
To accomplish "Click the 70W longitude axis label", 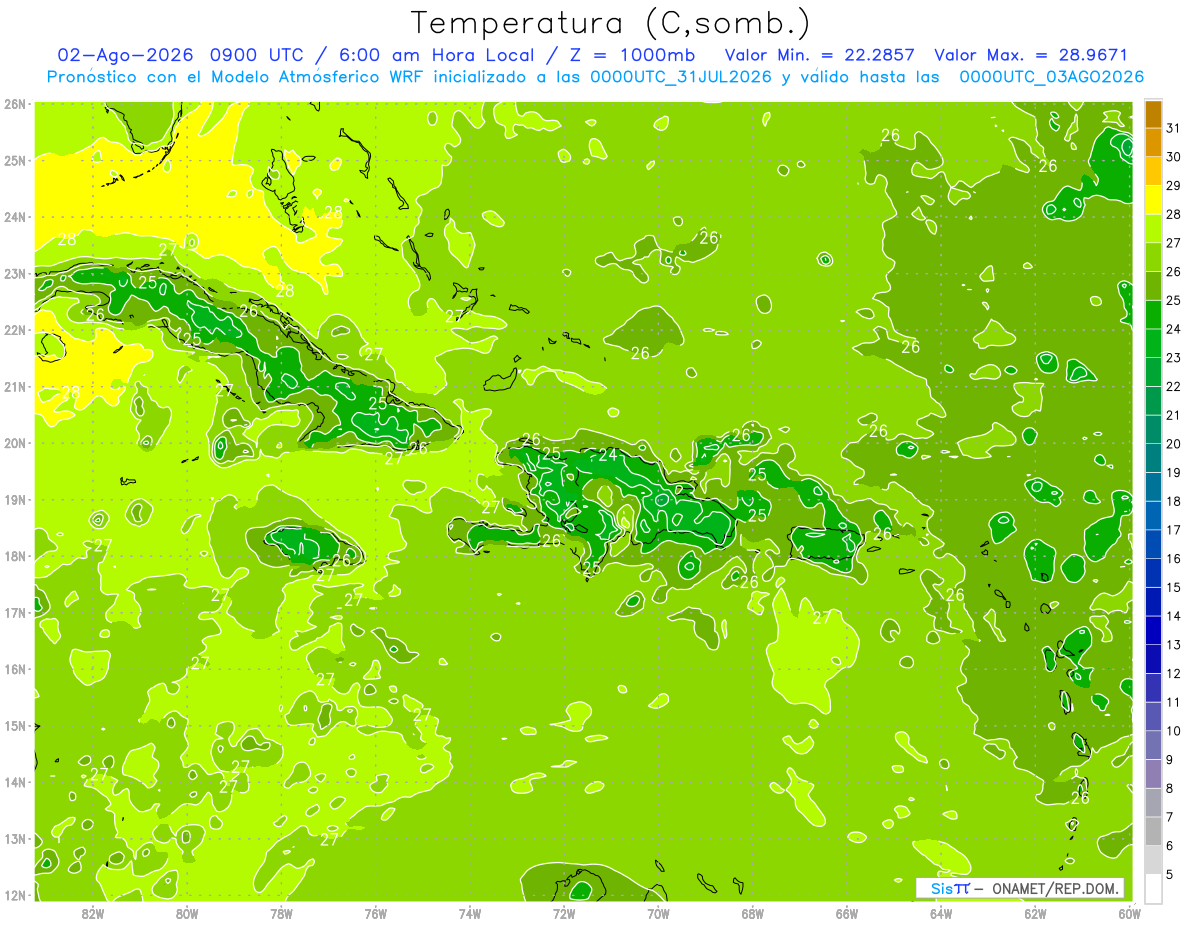I will click(658, 913).
